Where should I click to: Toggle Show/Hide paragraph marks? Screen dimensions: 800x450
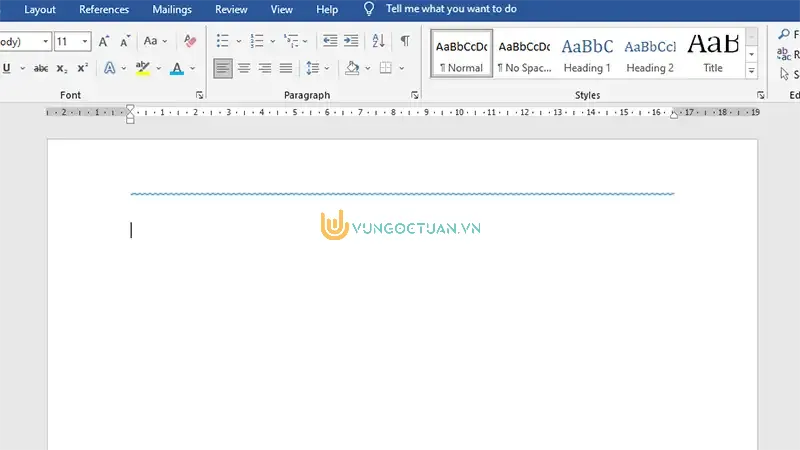click(x=405, y=41)
